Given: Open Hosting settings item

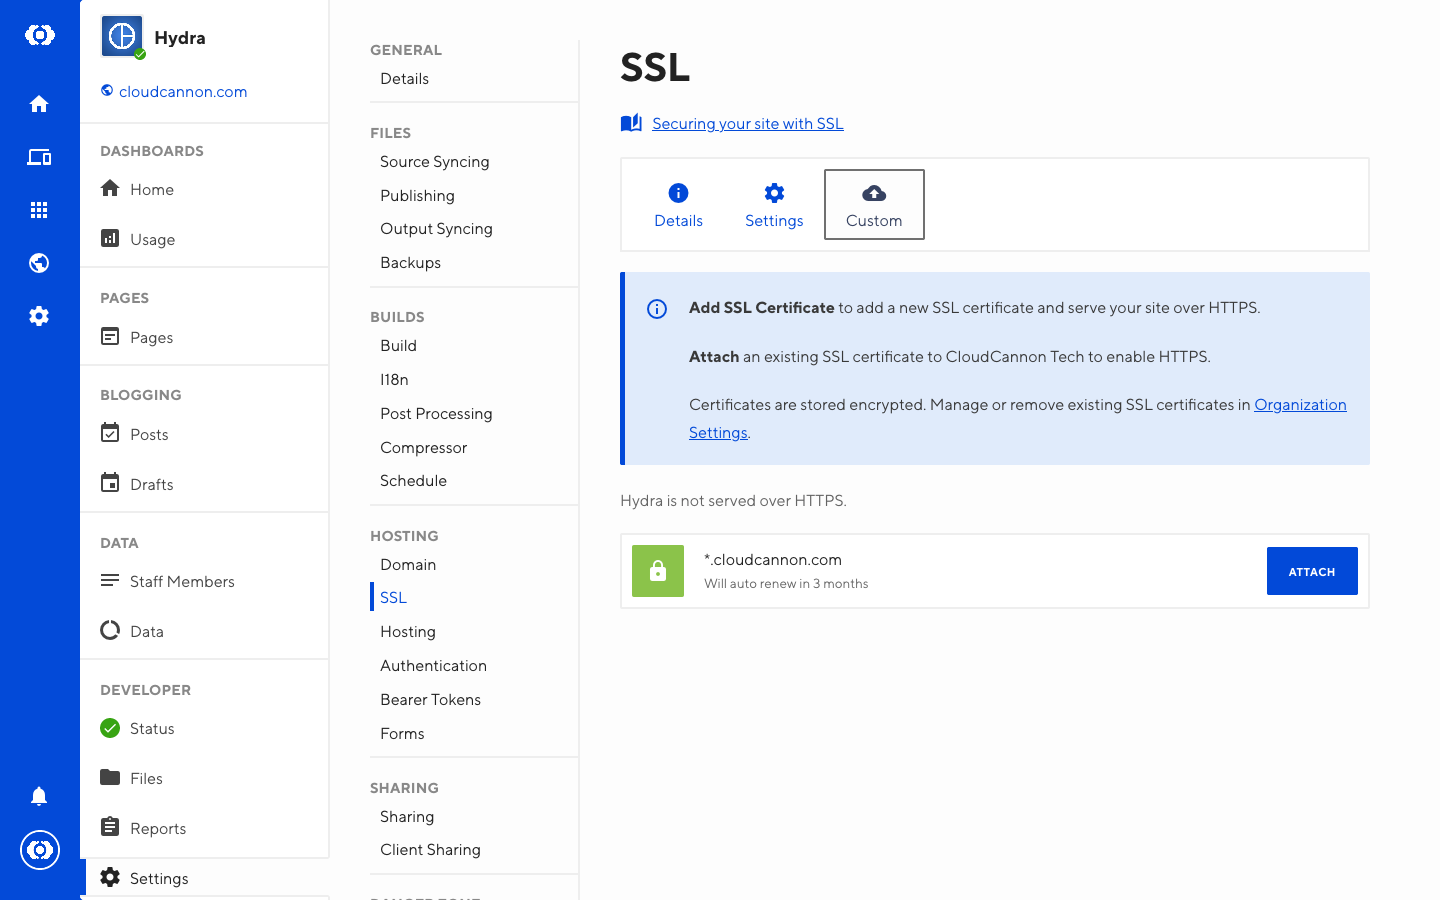Looking at the screenshot, I should [x=408, y=632].
